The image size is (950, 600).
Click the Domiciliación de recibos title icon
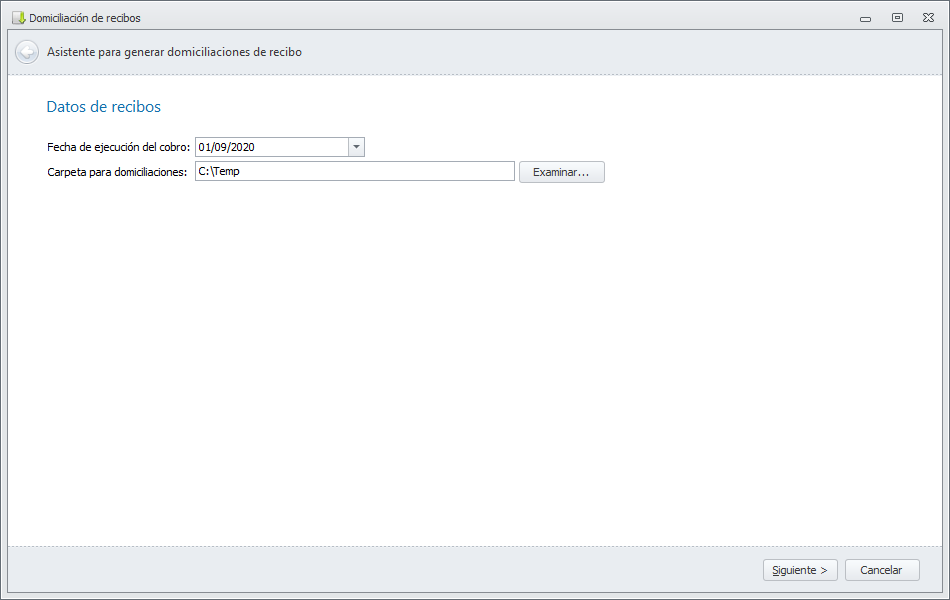point(18,18)
